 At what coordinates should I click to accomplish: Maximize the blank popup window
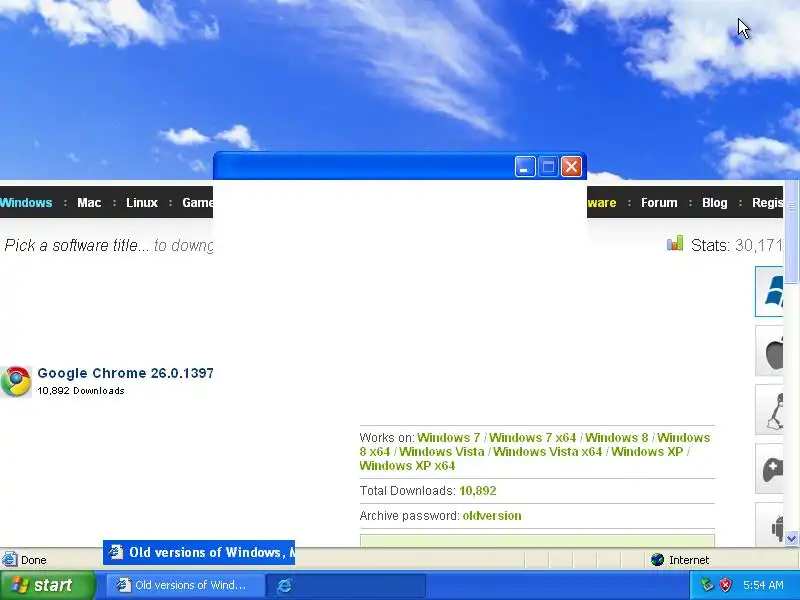pyautogui.click(x=548, y=166)
